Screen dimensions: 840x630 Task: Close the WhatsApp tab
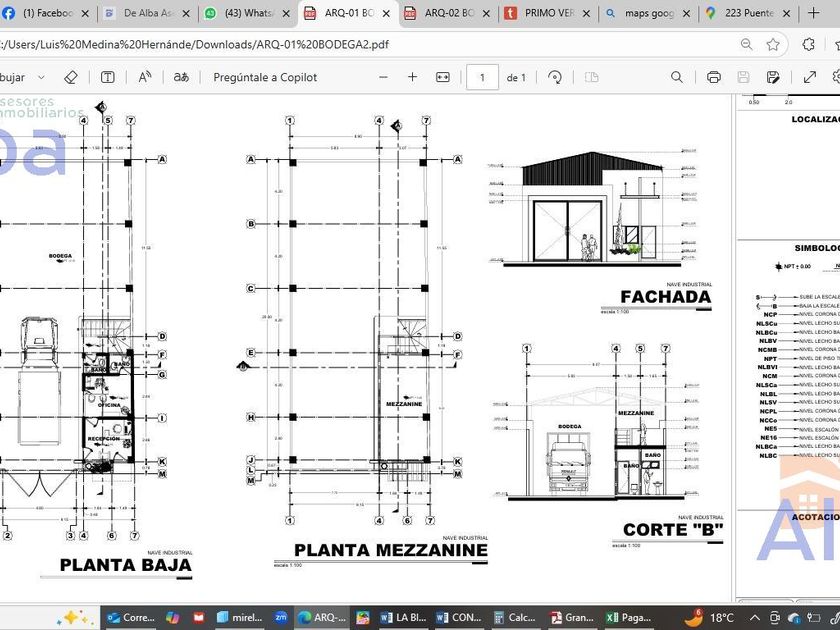[x=286, y=14]
